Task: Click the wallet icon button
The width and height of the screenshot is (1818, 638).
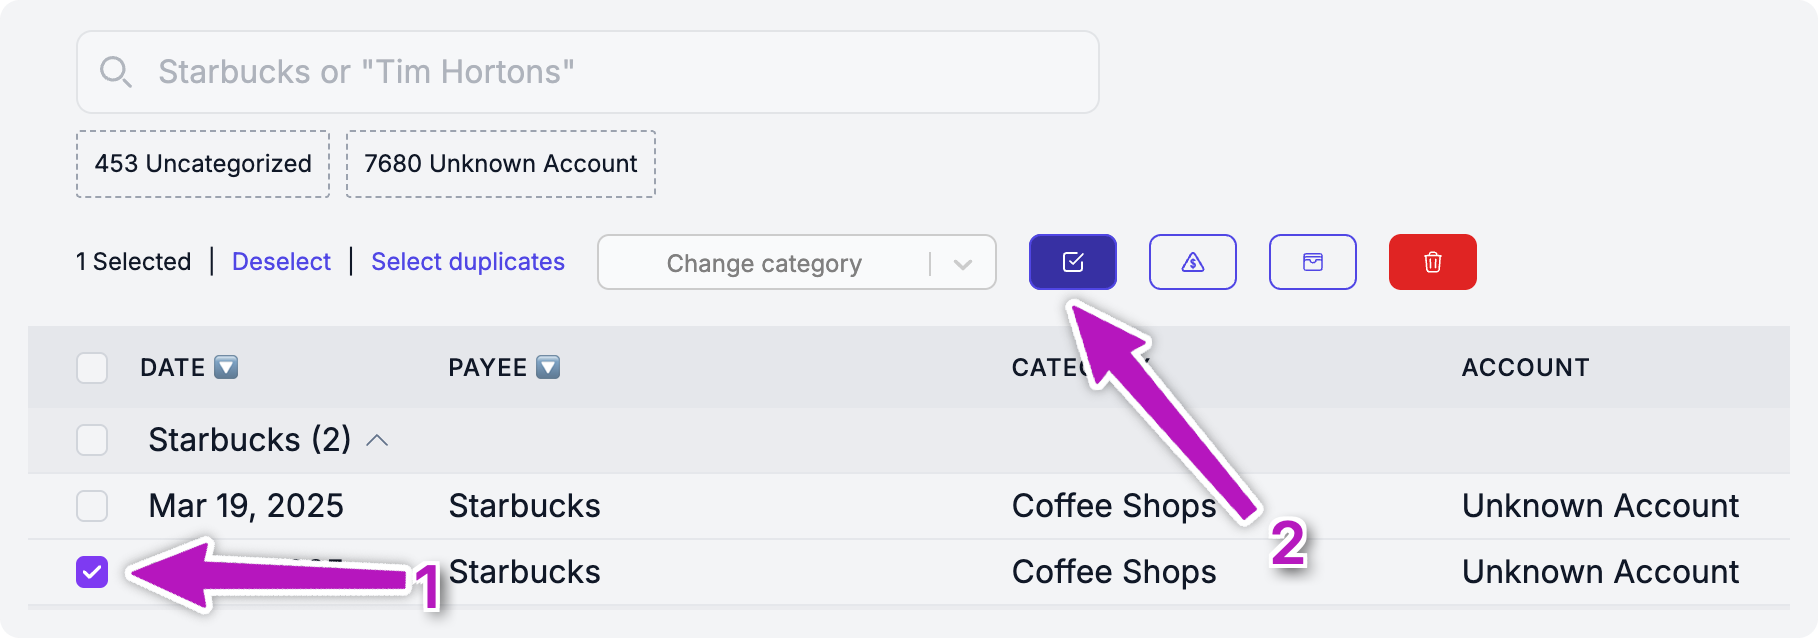Action: click(1312, 262)
